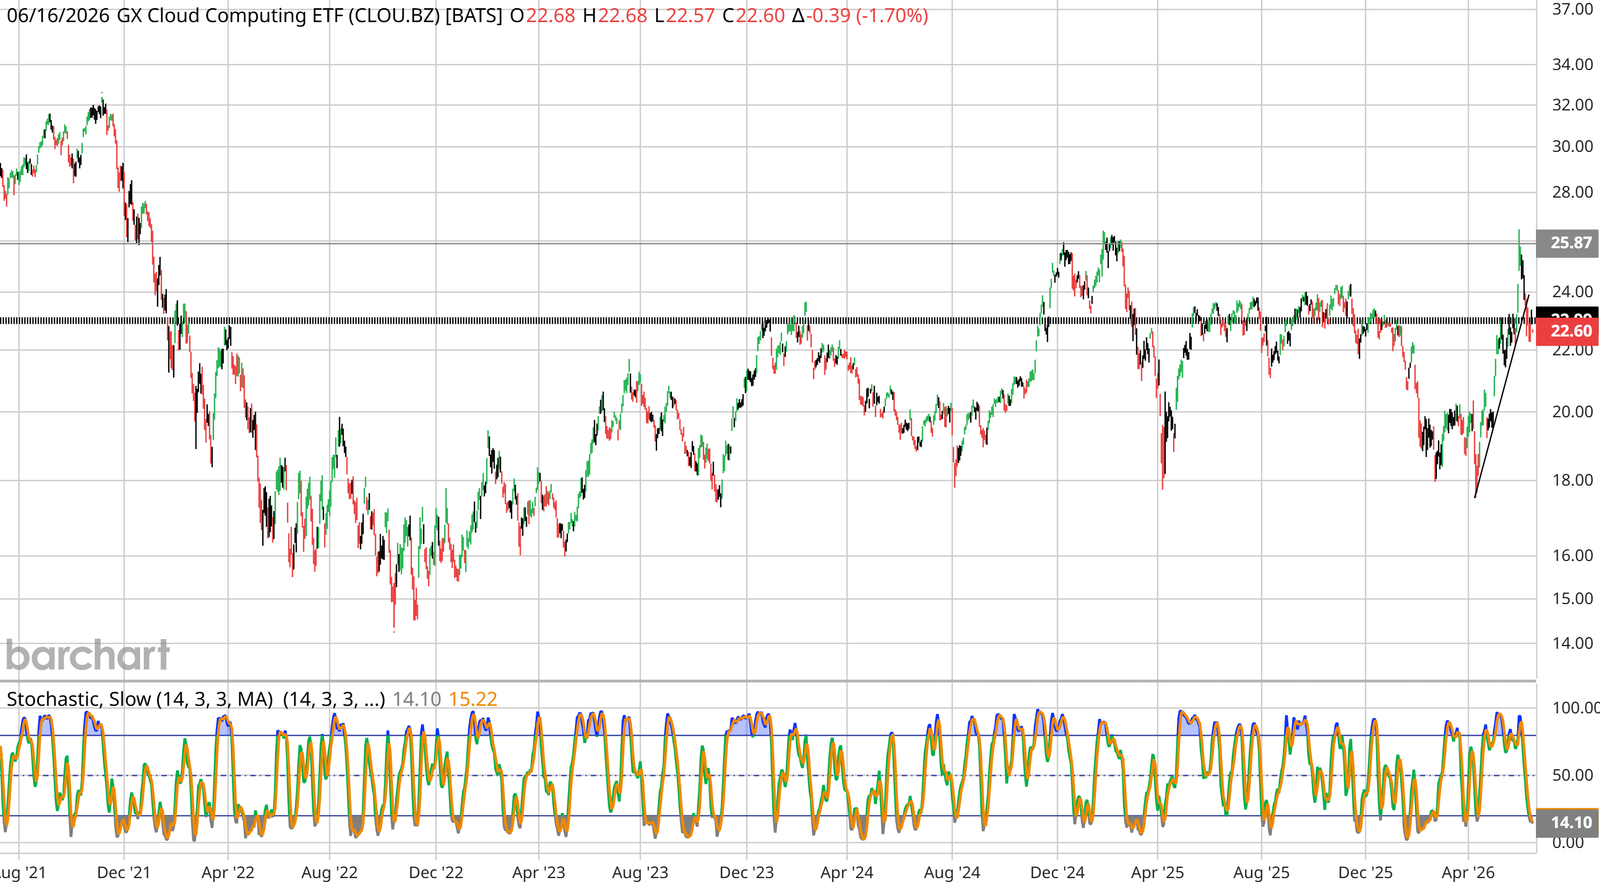Image resolution: width=1600 pixels, height=890 pixels.
Task: Click the Dec '22 time axis label
Action: [x=436, y=873]
